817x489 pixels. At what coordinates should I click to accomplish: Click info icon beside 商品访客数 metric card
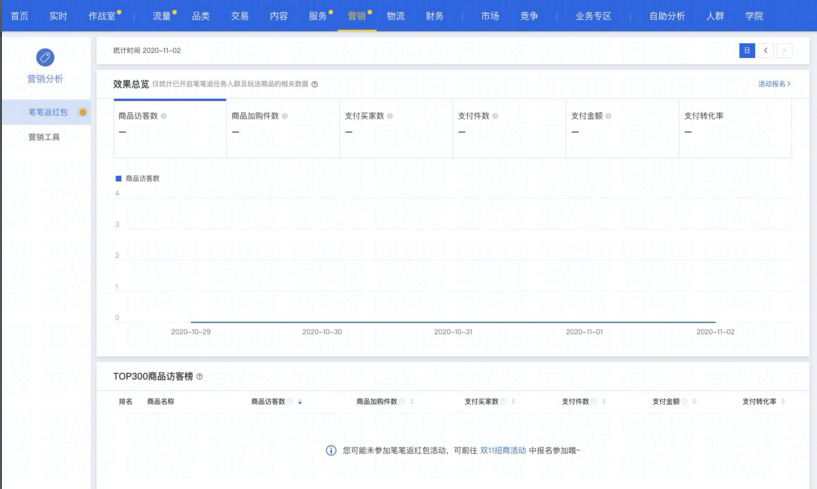point(164,116)
